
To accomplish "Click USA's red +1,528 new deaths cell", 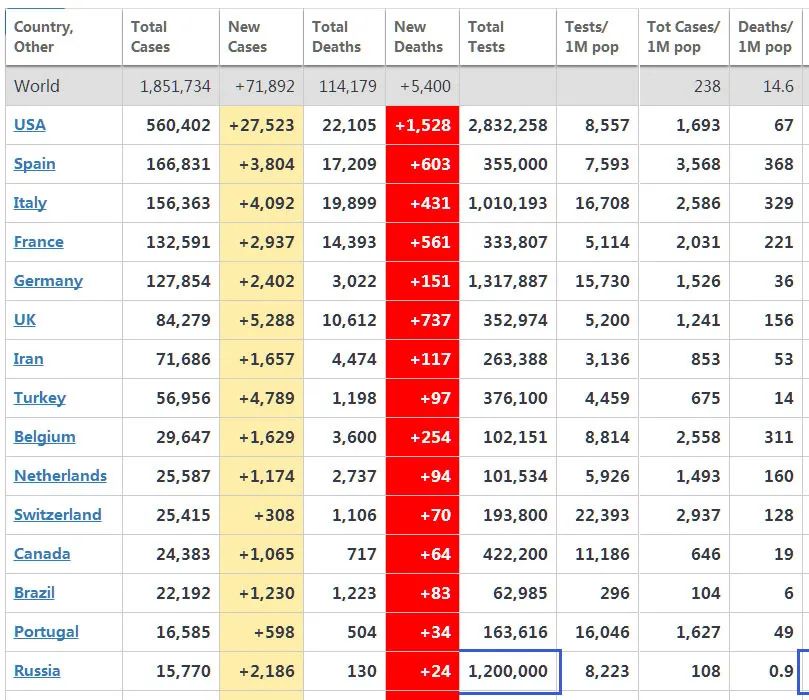I will 423,125.
